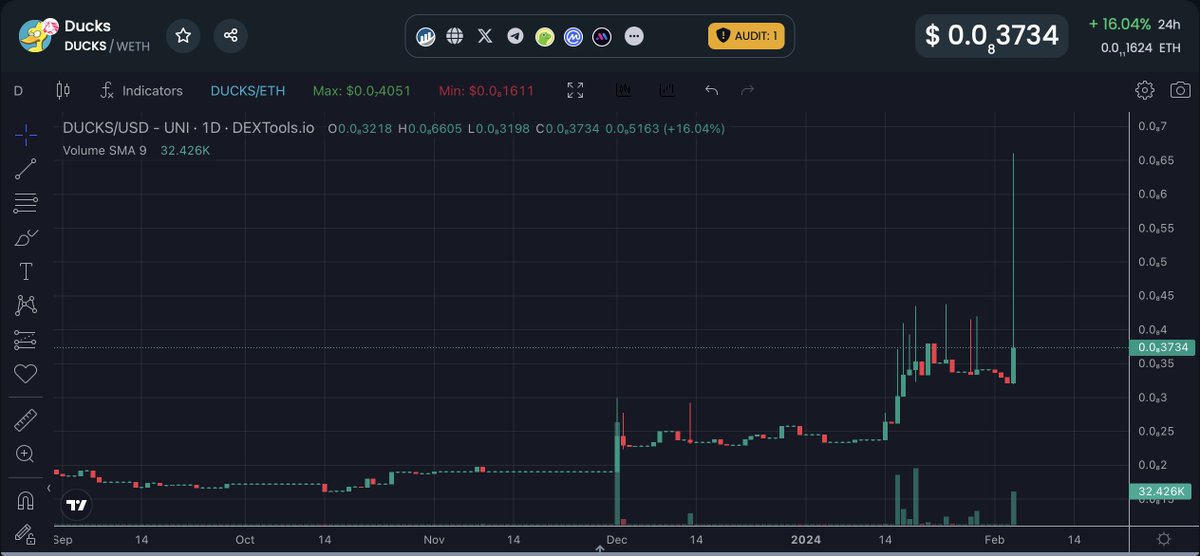Viewport: 1200px width, 556px height.
Task: Click the Oct label on time axis
Action: tap(245, 539)
